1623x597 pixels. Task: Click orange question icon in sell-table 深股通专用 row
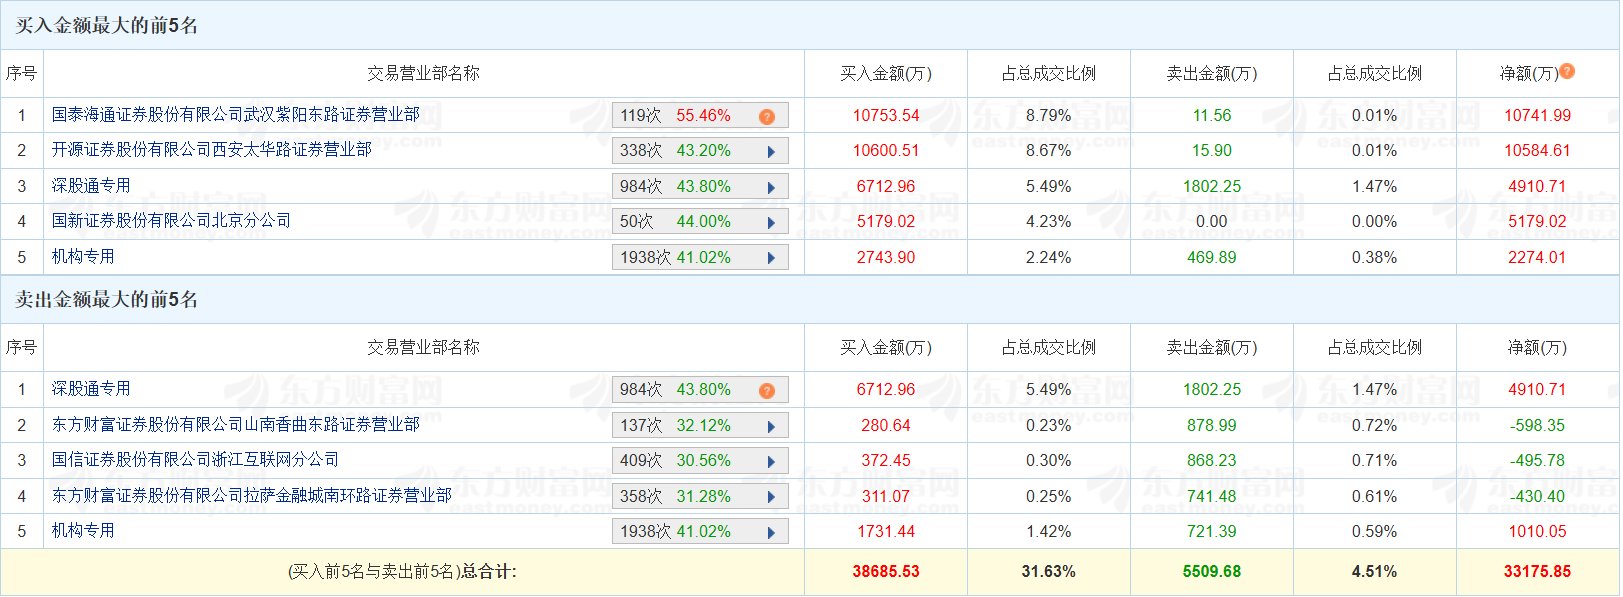point(767,390)
